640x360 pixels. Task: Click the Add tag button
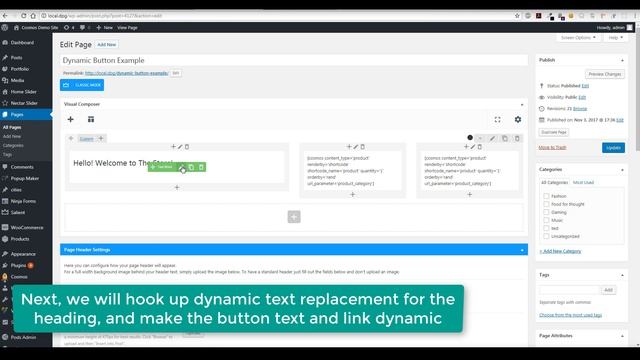click(x=608, y=290)
